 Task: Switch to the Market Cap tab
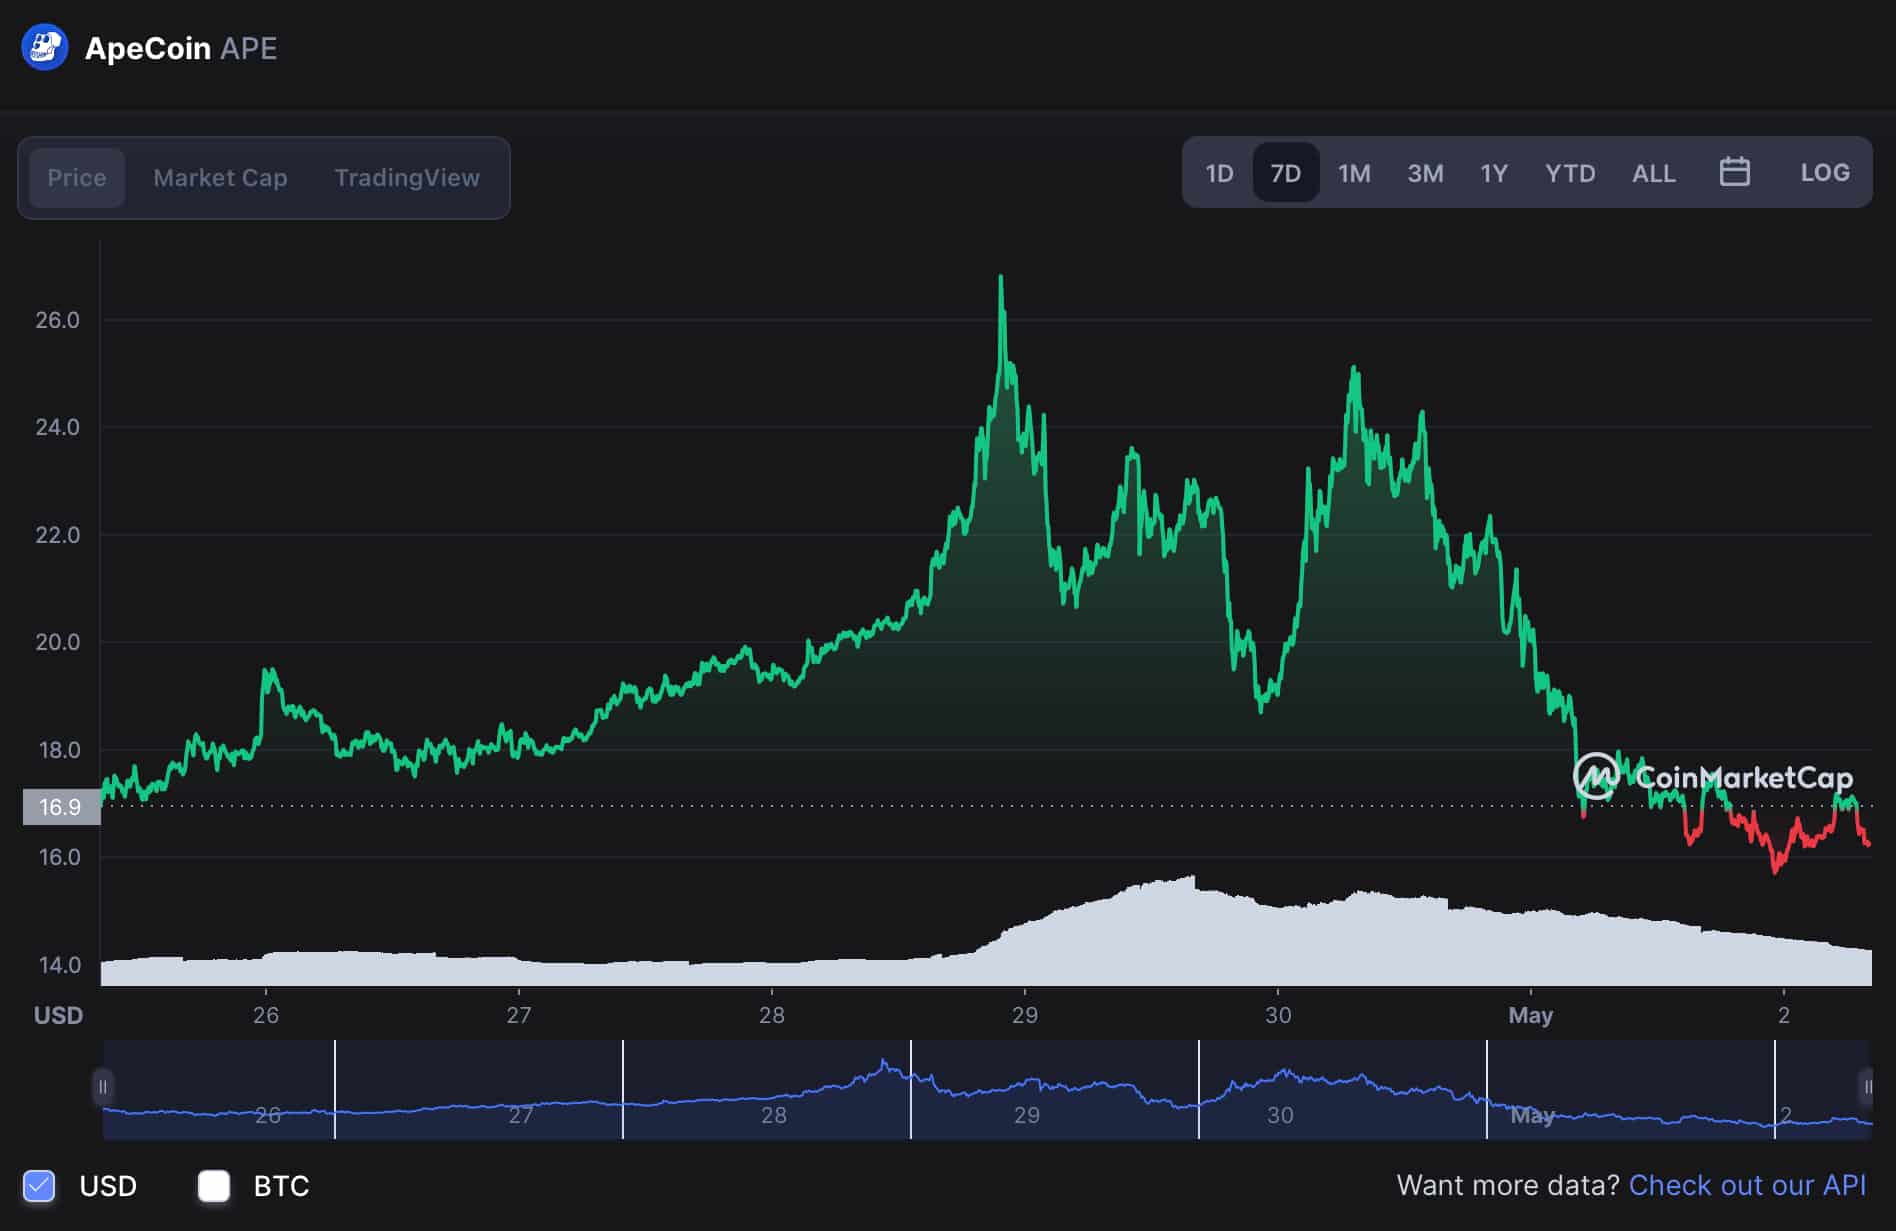(220, 177)
